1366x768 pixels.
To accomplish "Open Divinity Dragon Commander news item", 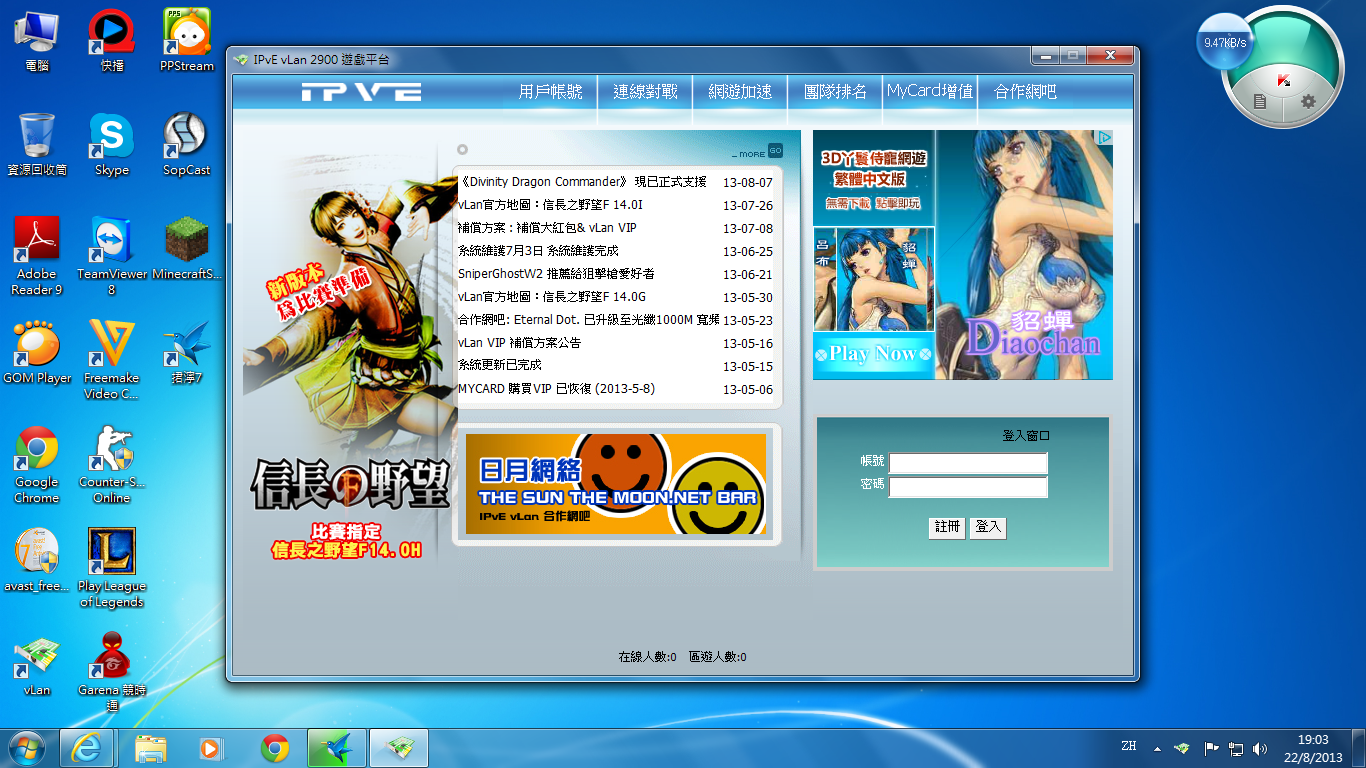I will pos(582,183).
